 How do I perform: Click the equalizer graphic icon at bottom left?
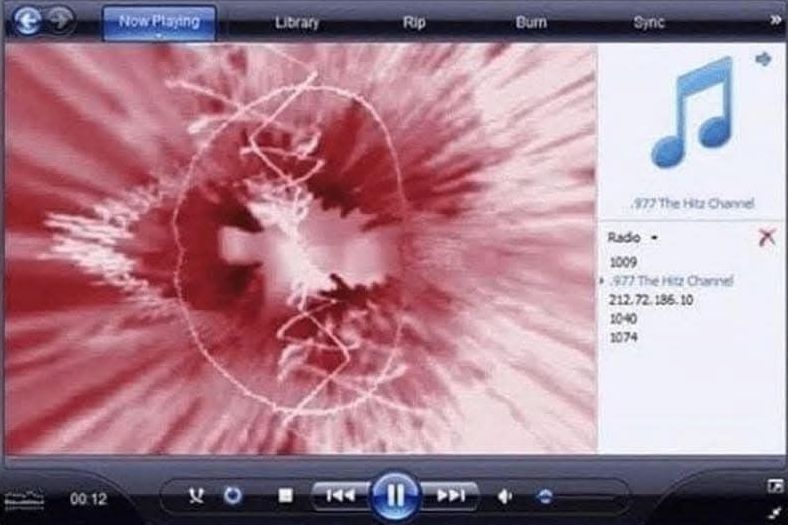coord(24,499)
